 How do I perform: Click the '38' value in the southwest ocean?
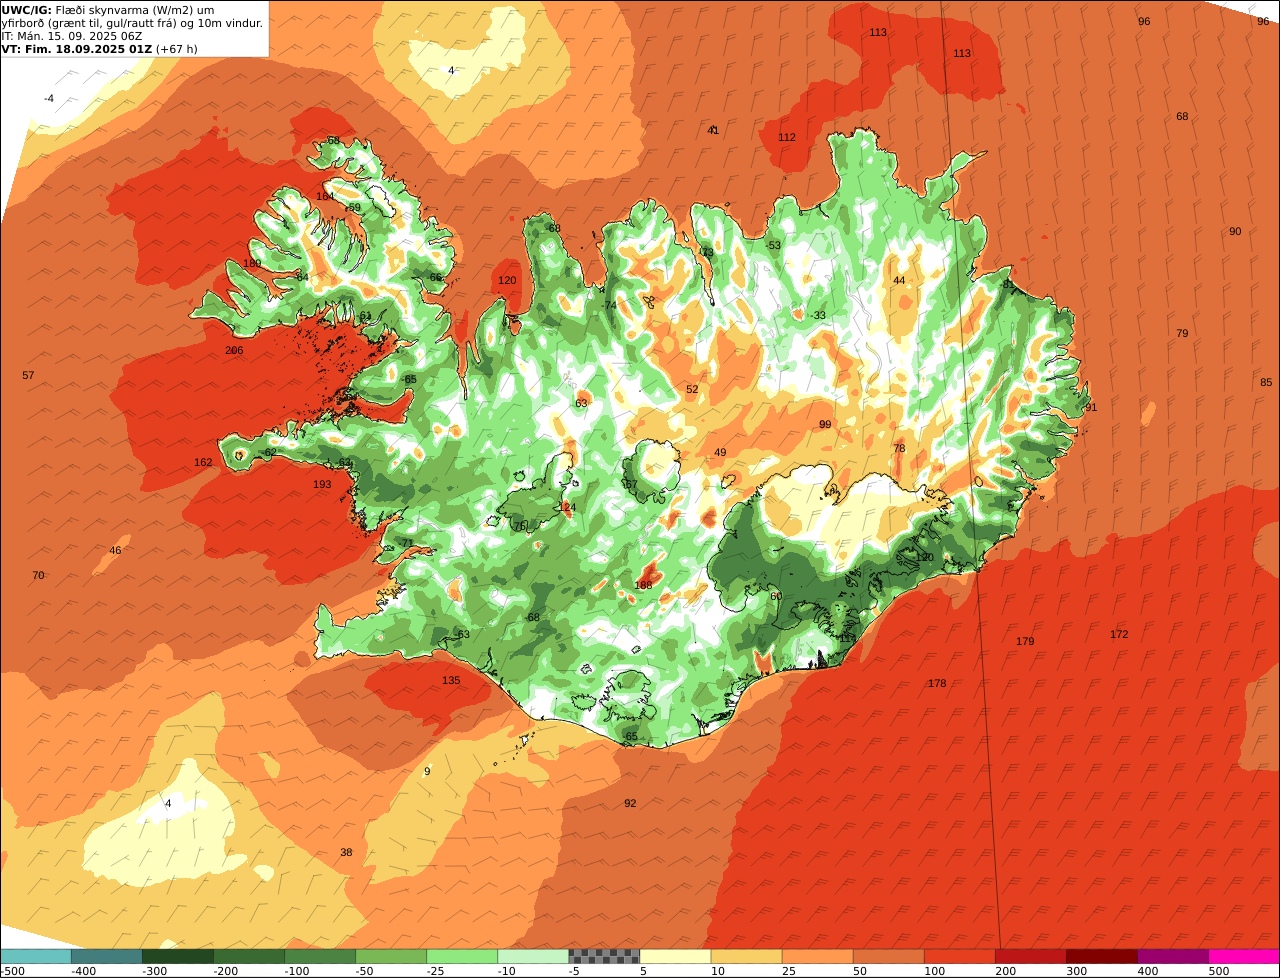(346, 853)
